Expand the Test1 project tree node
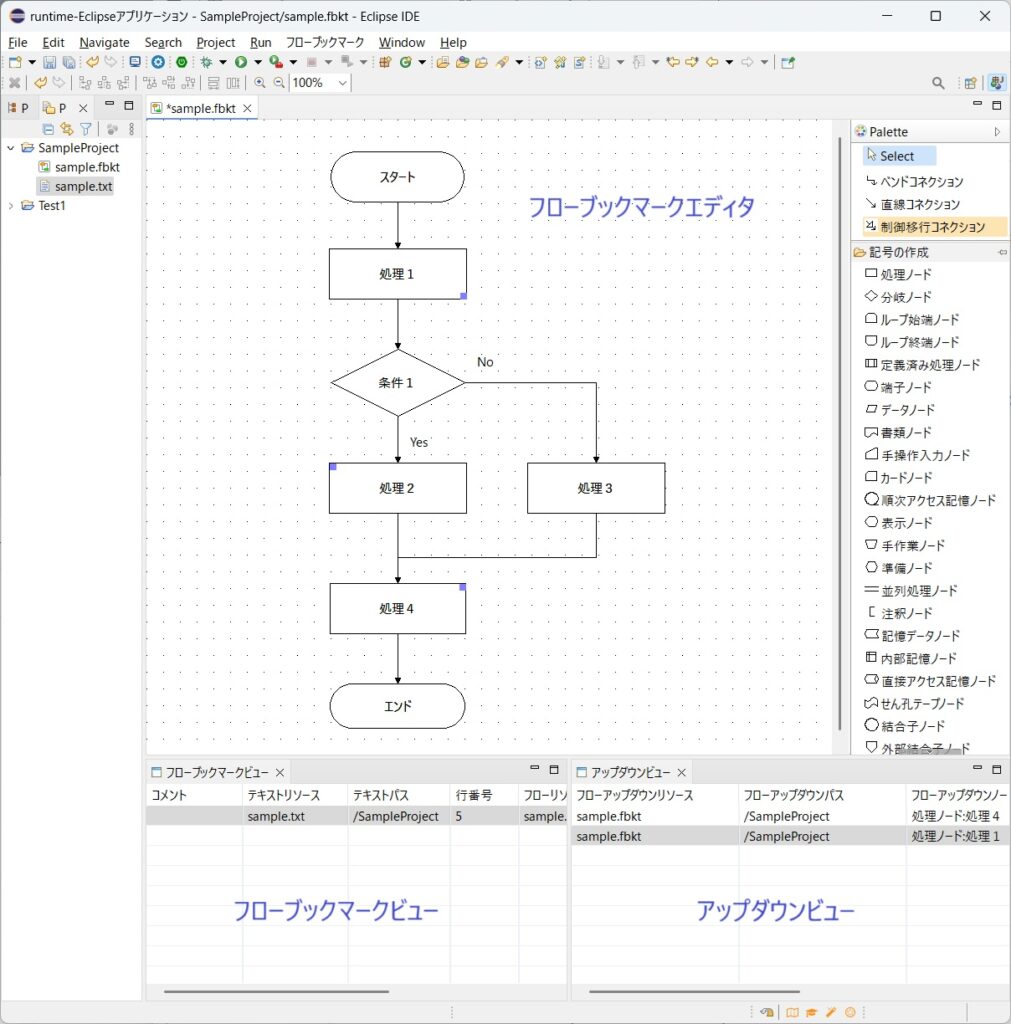Screen dimensions: 1011x1024 coord(11,206)
